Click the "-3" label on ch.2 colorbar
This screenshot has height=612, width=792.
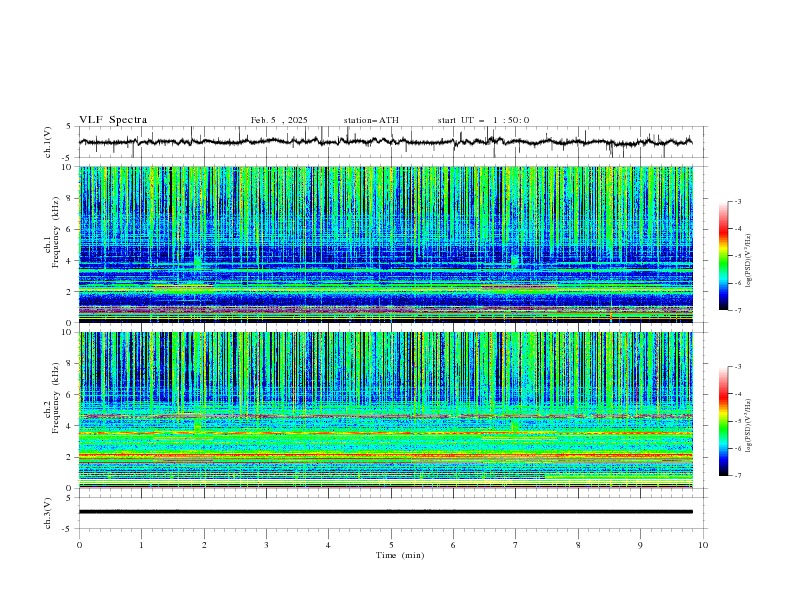tap(738, 367)
